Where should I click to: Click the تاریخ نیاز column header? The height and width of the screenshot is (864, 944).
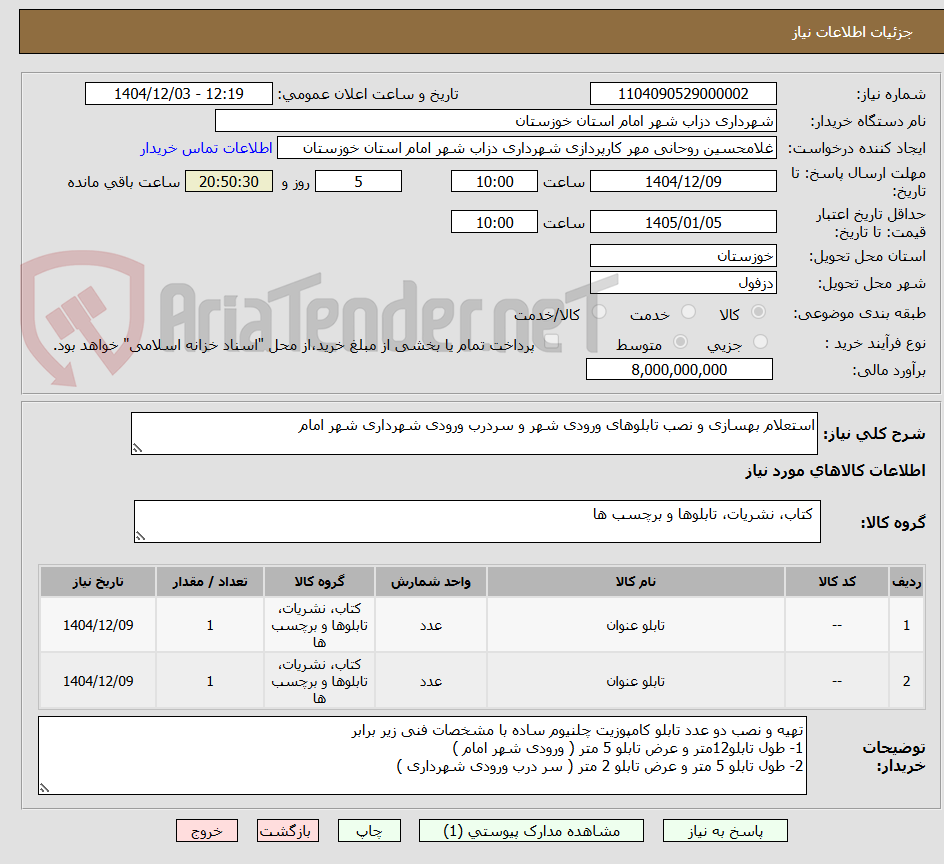98,582
